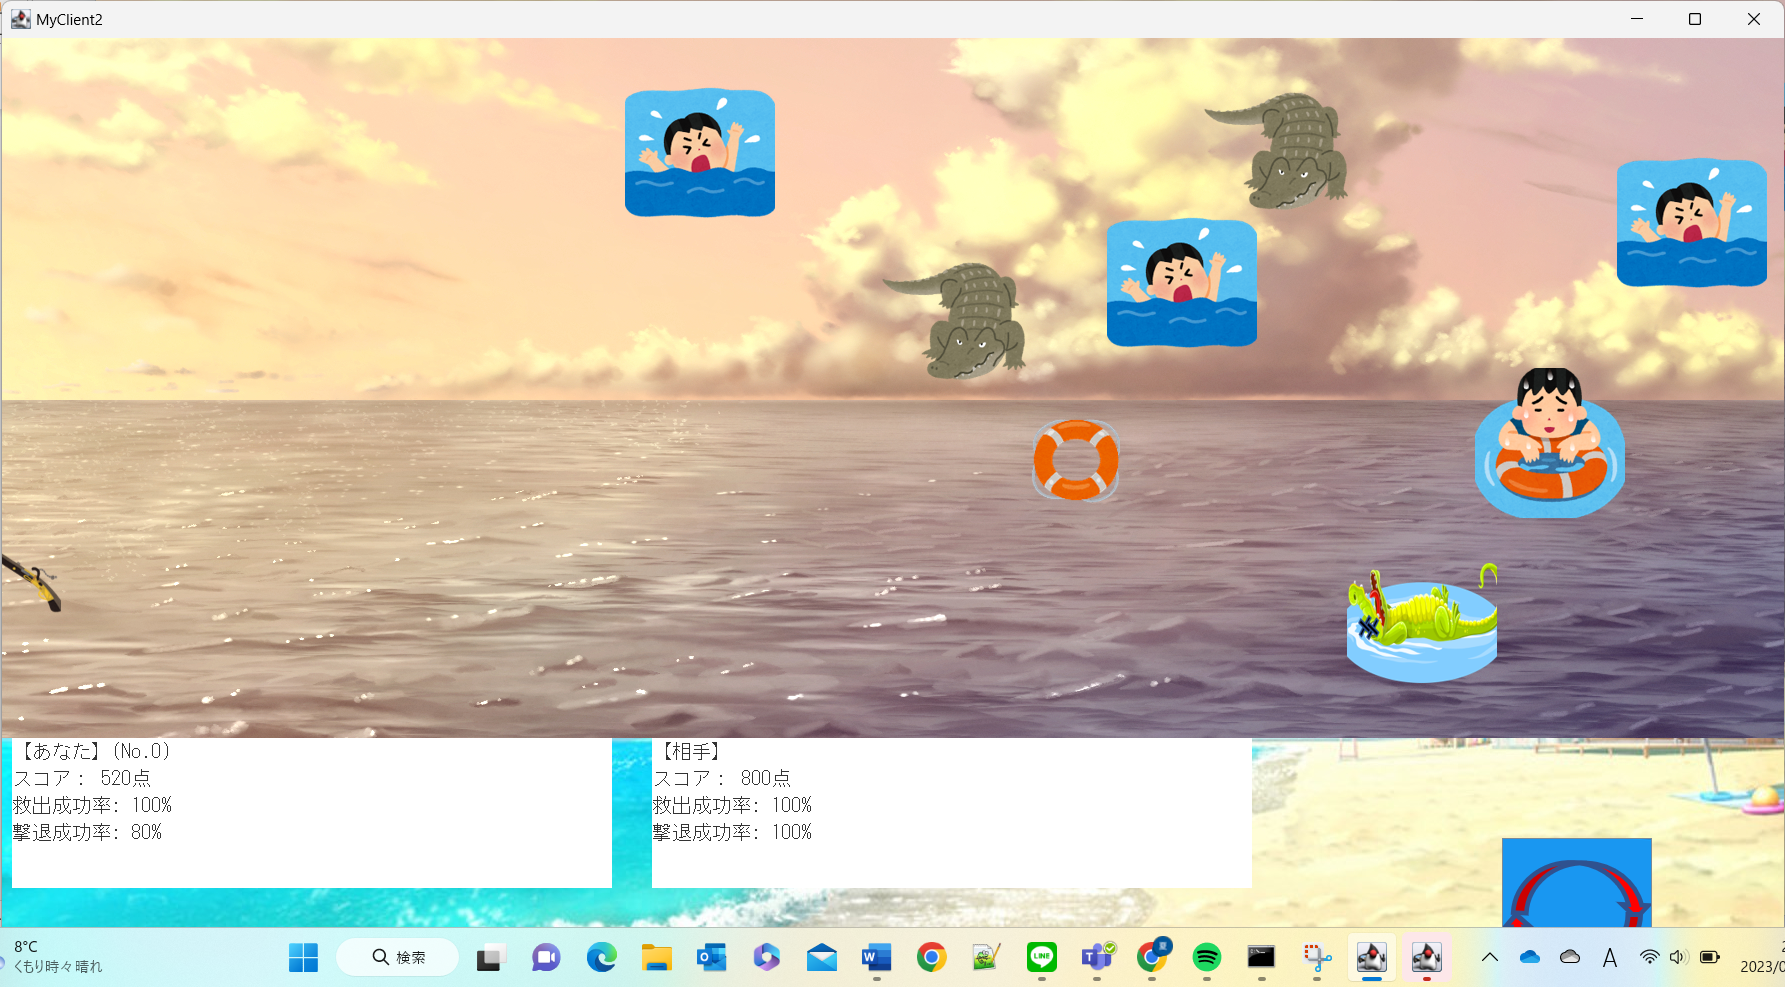The width and height of the screenshot is (1785, 987).
Task: Open the Teams Chat taskbar icon
Action: pyautogui.click(x=546, y=958)
